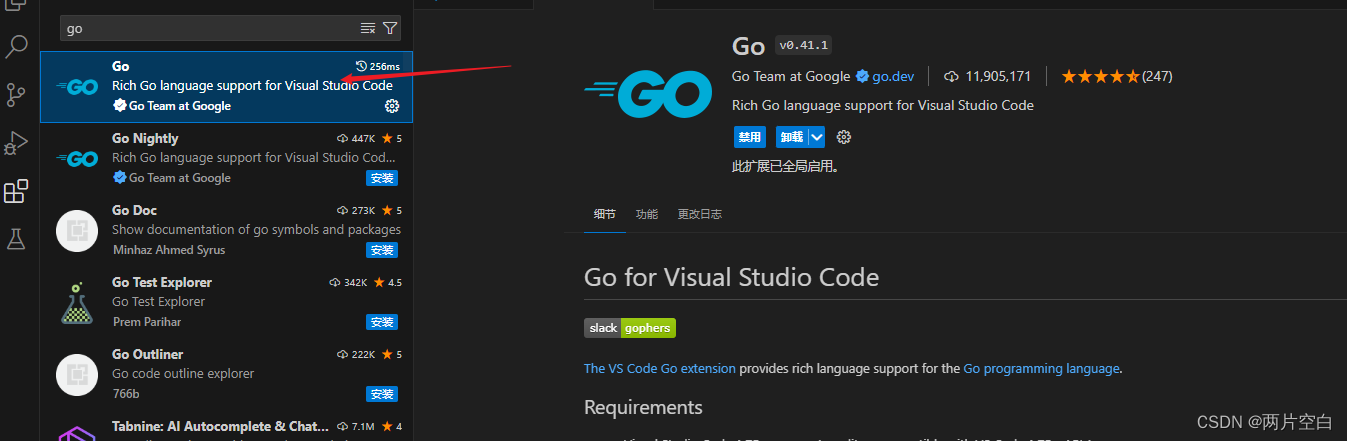Click the download count 11,905,171
The height and width of the screenshot is (441, 1347).
(987, 76)
